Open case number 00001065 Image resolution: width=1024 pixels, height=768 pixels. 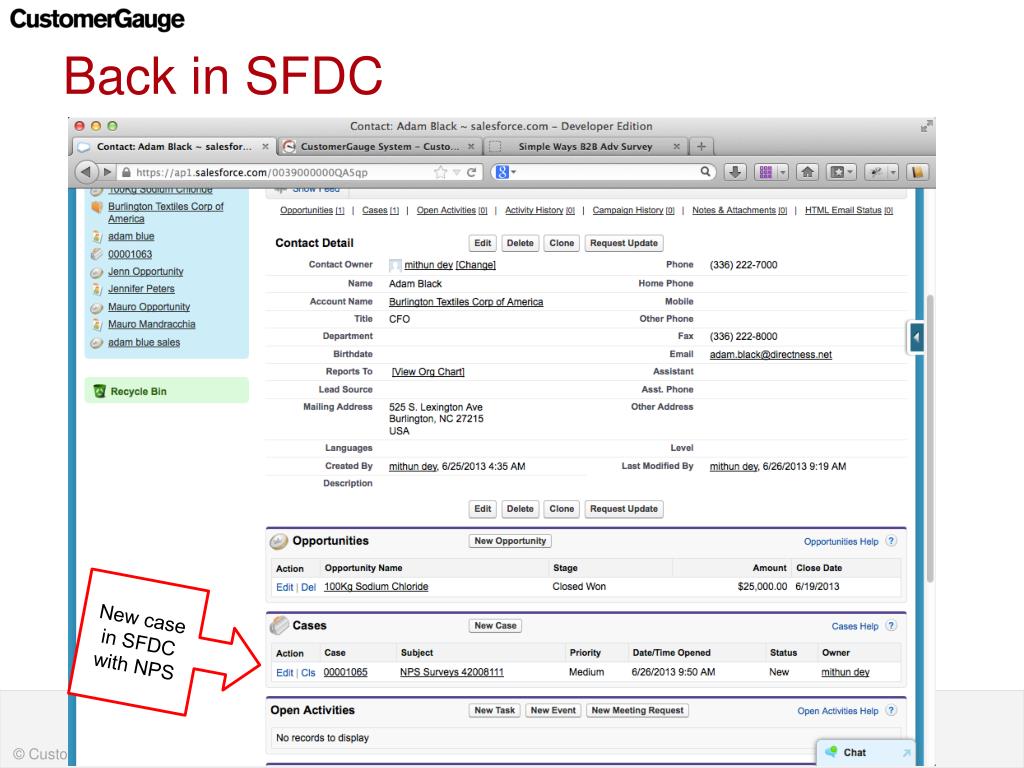(345, 672)
